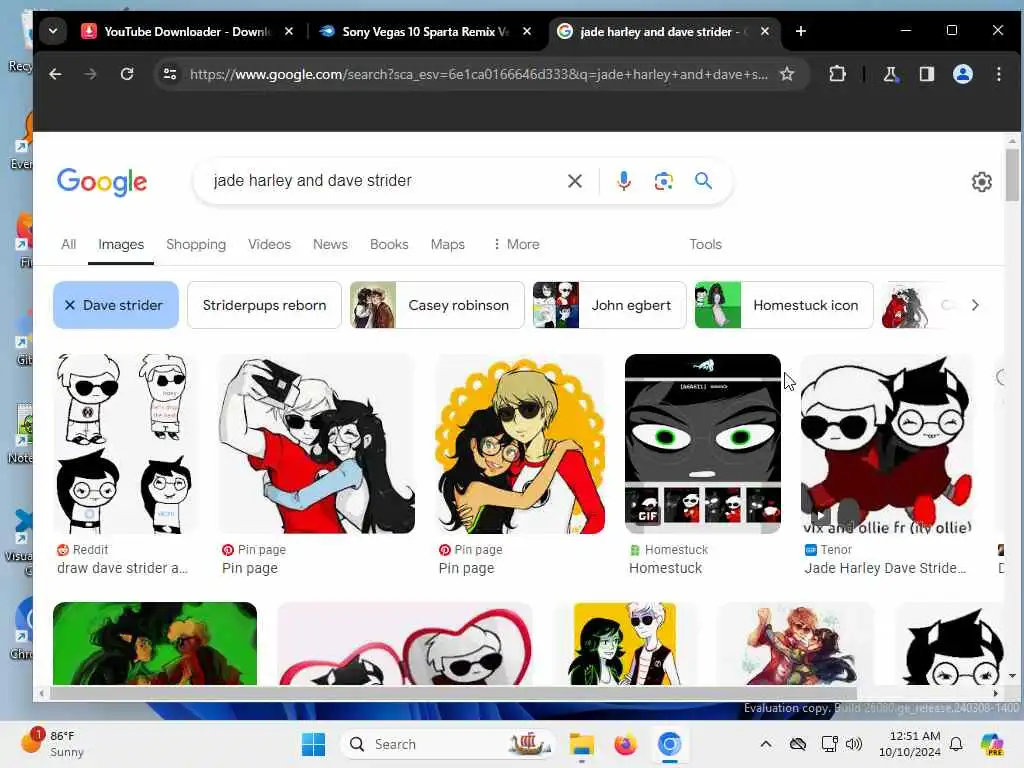Open the weather widget showing 86°F
1024x768 pixels.
pyautogui.click(x=52, y=744)
